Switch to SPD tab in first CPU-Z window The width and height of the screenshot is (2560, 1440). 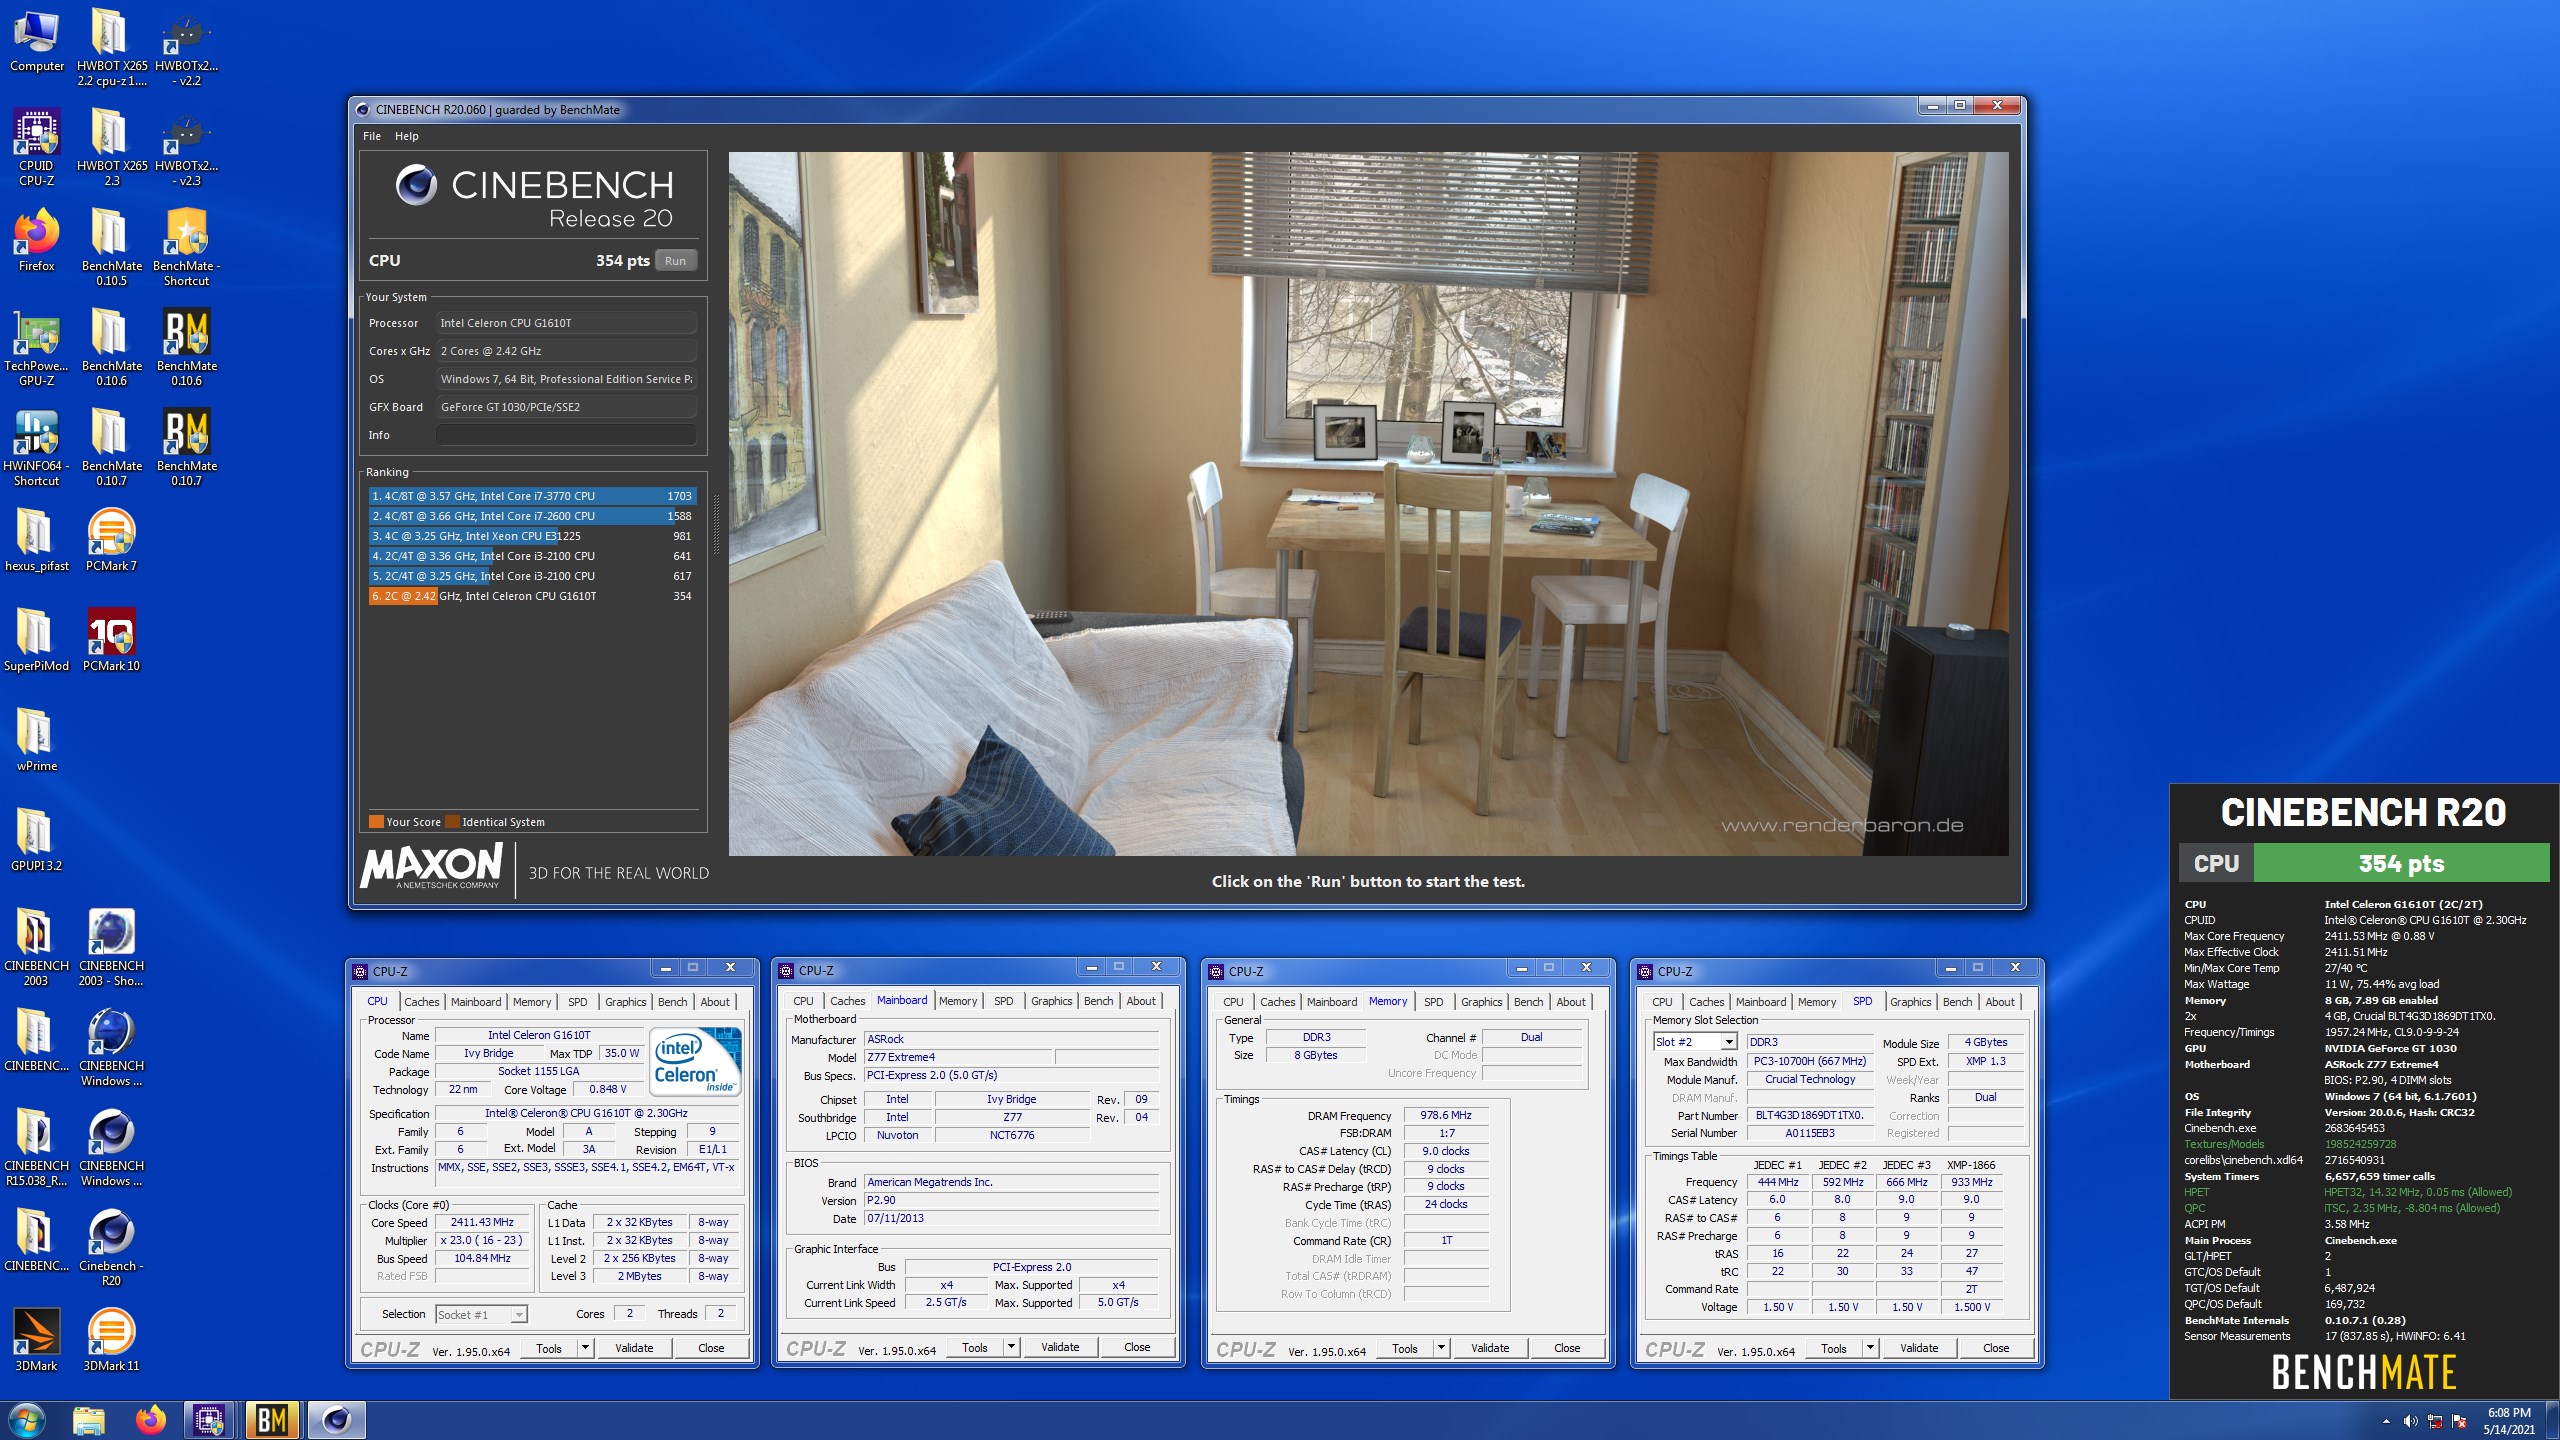point(577,1002)
